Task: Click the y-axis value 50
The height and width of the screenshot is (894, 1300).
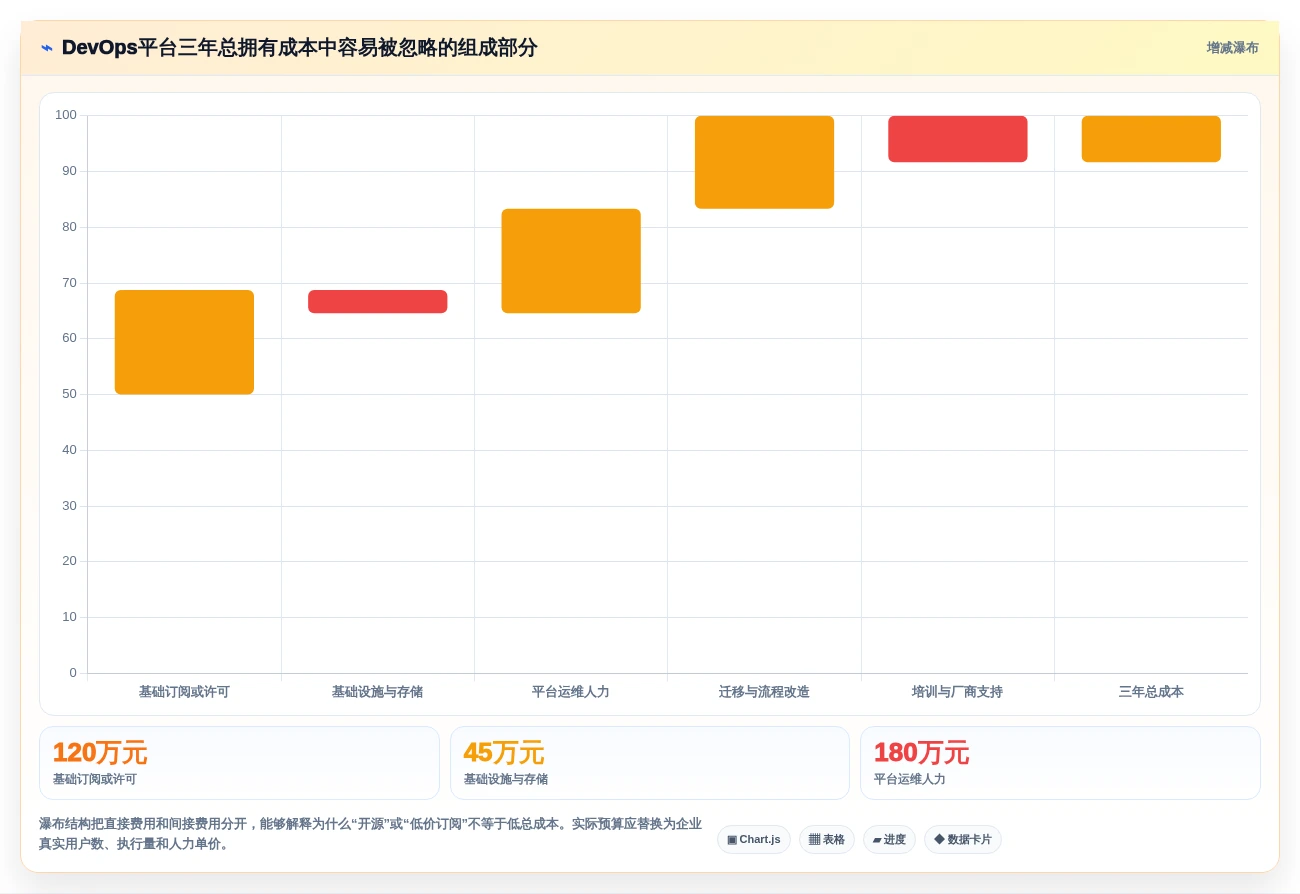Action: (x=69, y=394)
